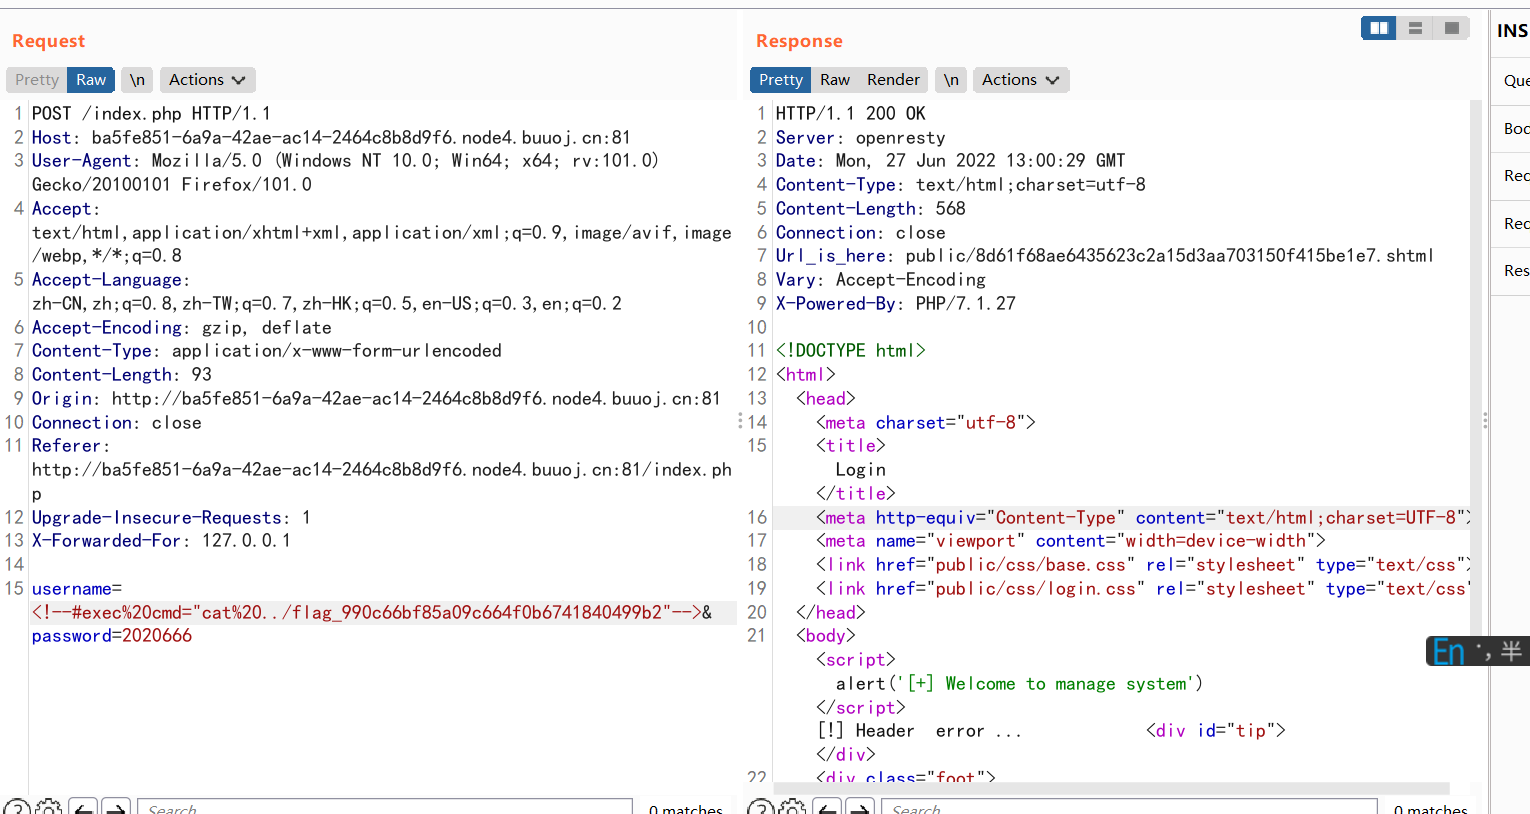Image resolution: width=1530 pixels, height=814 pixels.
Task: Click the Request panel title
Action: click(48, 41)
